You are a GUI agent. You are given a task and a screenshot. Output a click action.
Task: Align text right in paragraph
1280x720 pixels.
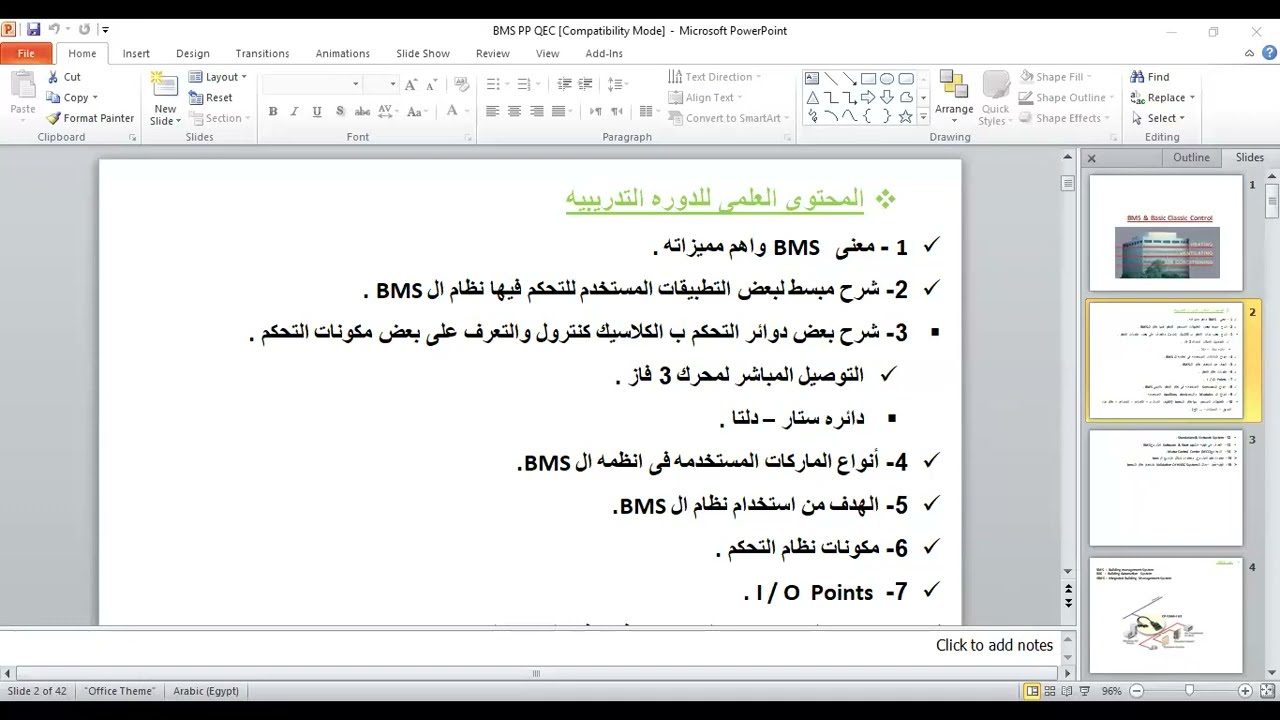[x=537, y=111]
